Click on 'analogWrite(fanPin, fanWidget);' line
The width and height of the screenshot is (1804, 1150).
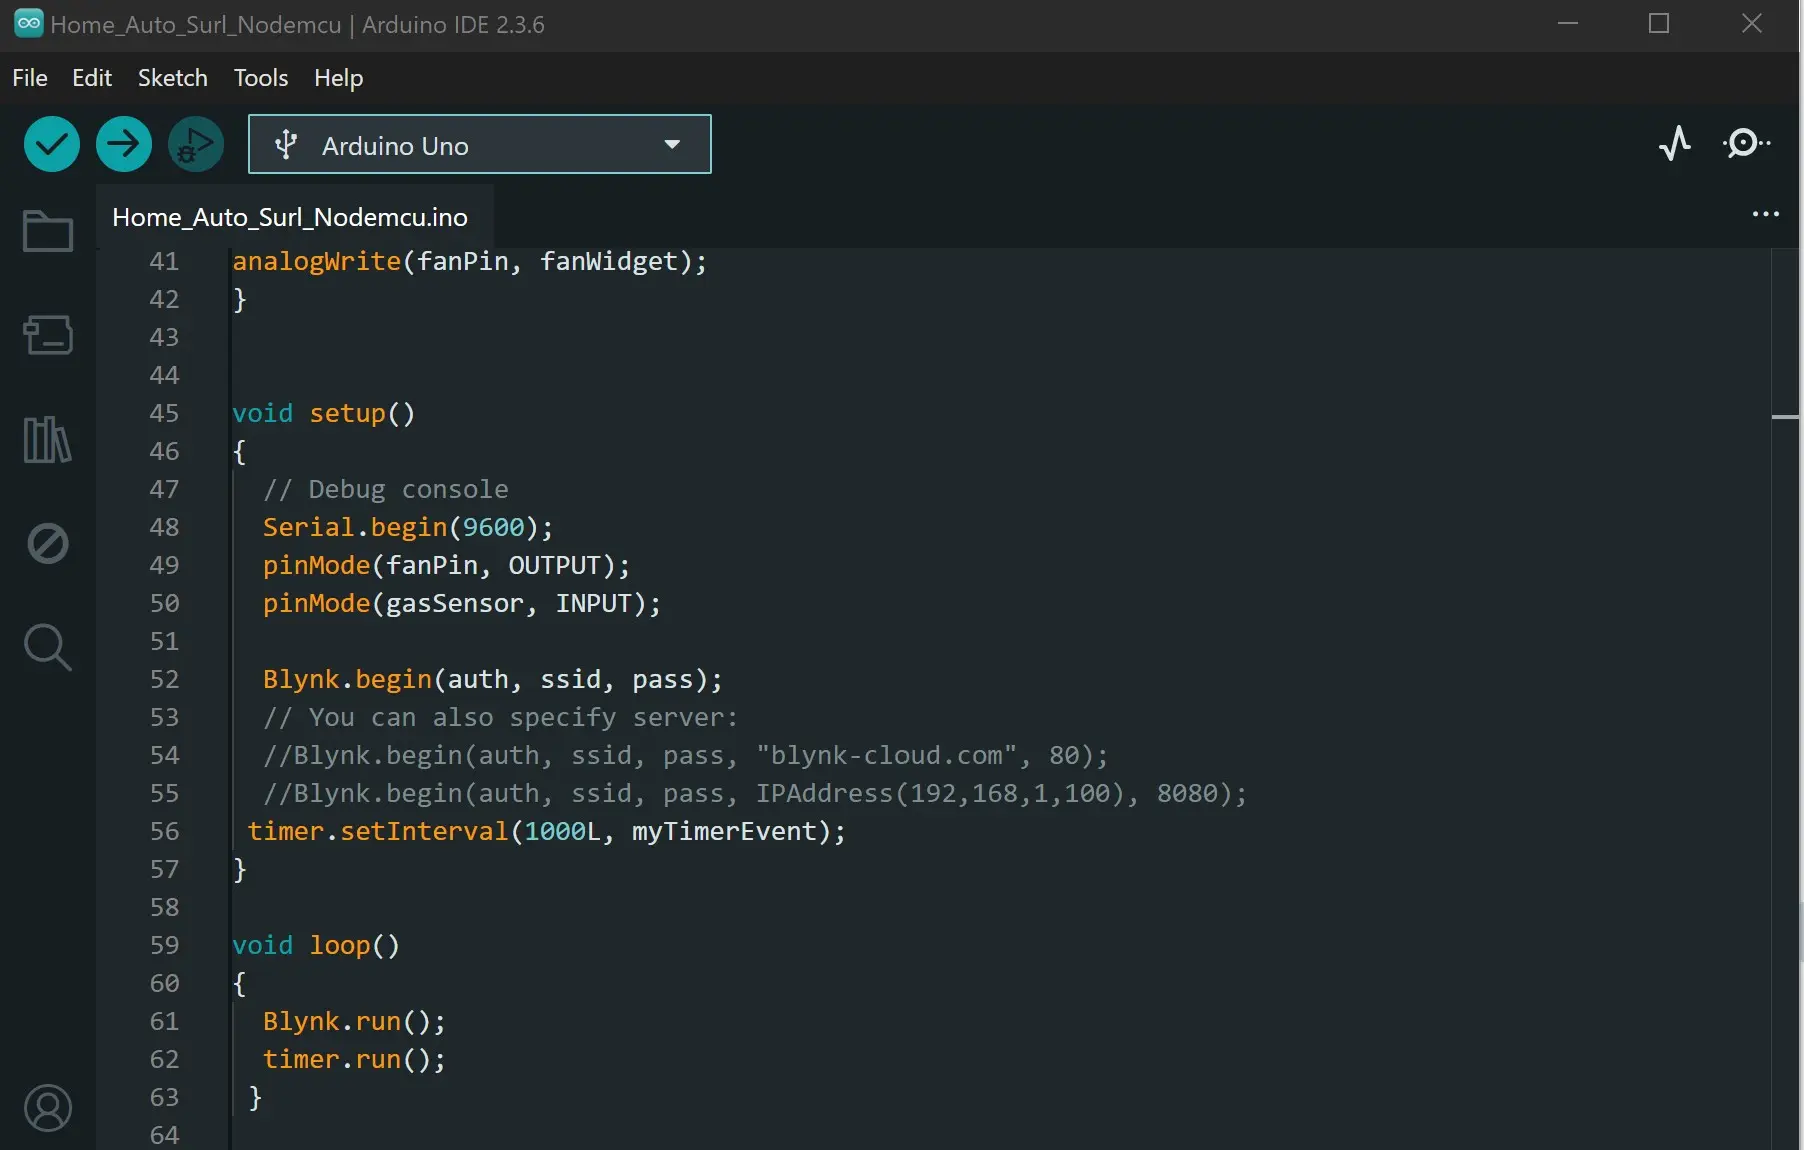tap(470, 261)
